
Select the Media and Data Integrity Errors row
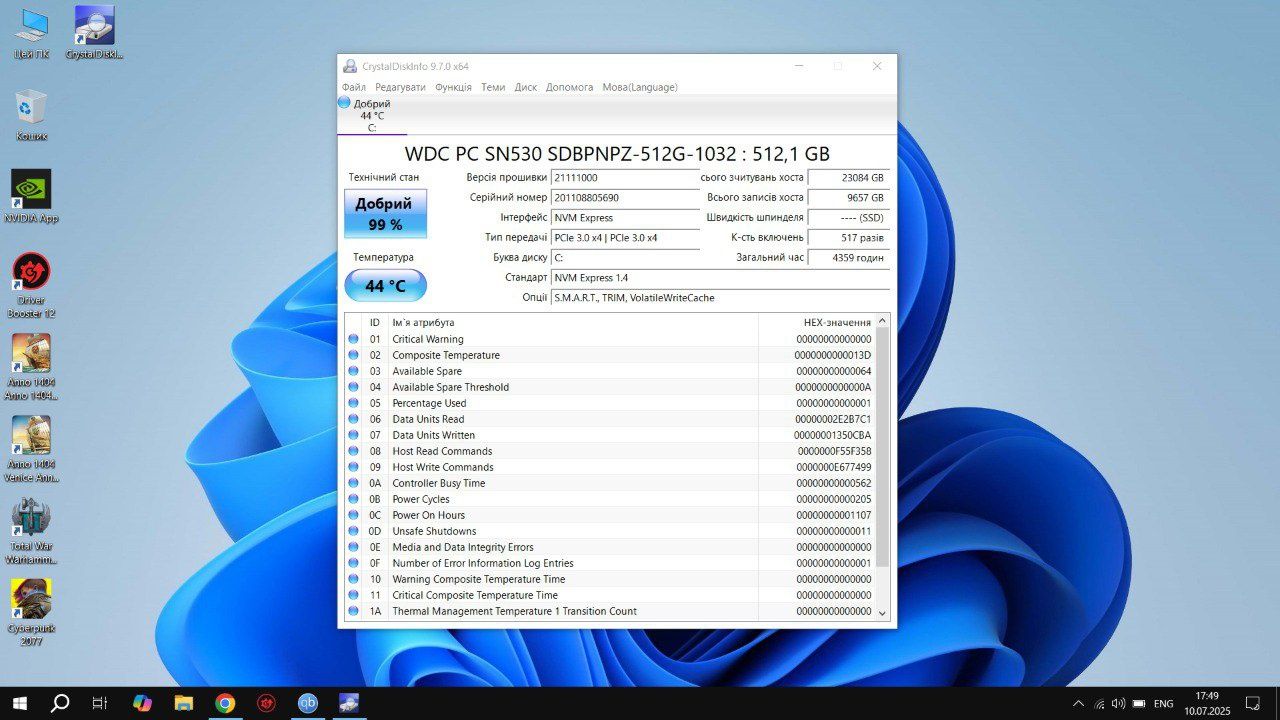610,547
